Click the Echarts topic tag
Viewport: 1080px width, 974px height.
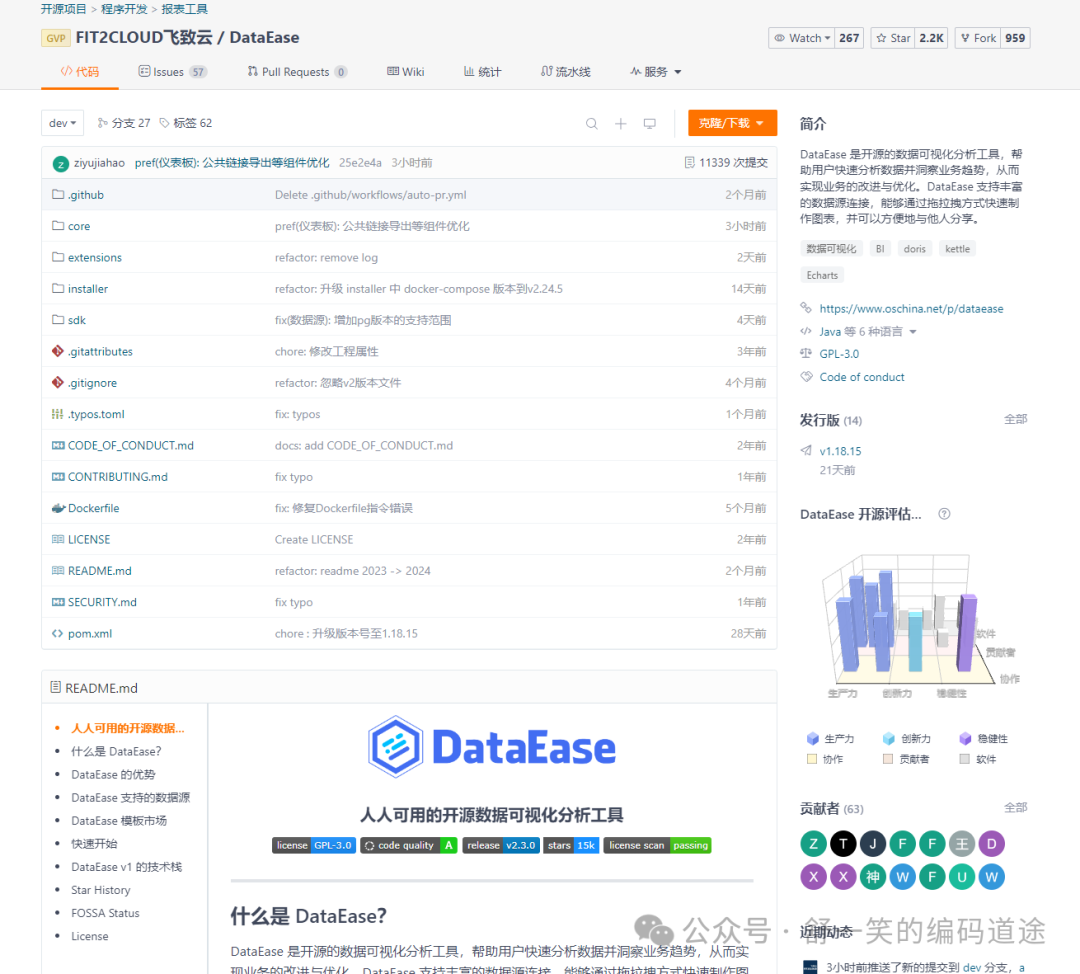tap(822, 275)
